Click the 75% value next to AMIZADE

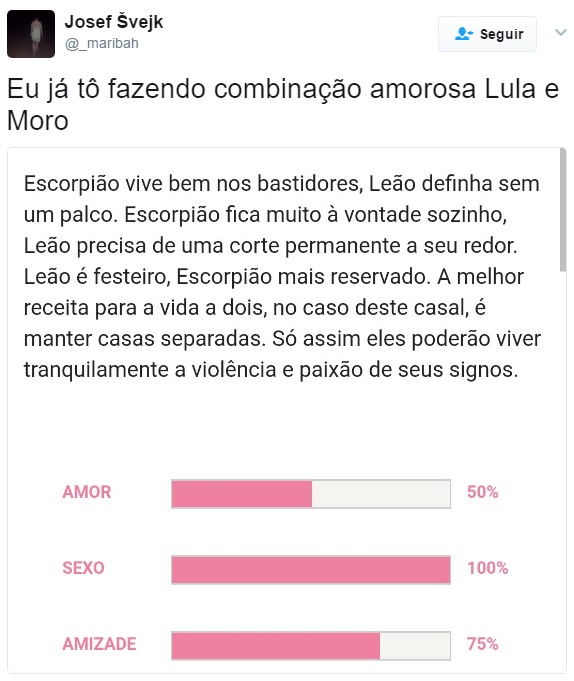482,644
